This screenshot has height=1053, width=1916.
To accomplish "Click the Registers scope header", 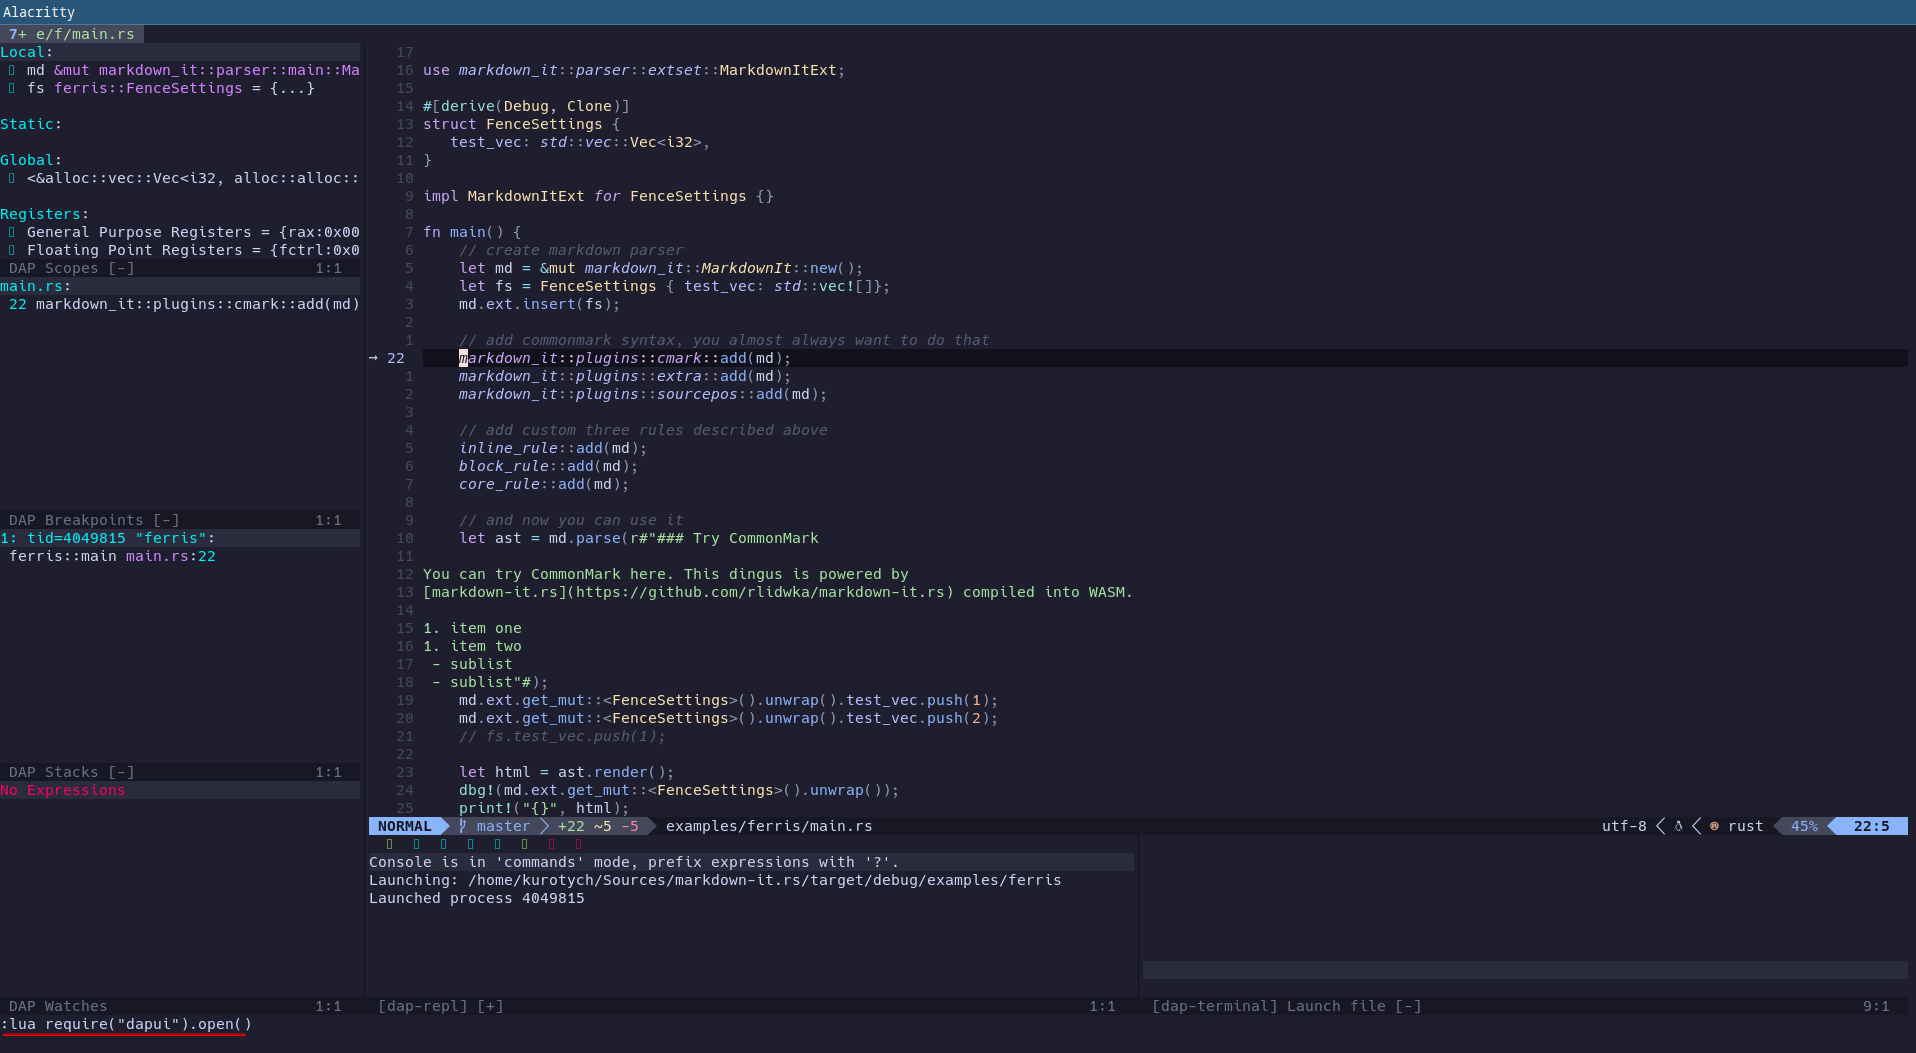I will (45, 214).
